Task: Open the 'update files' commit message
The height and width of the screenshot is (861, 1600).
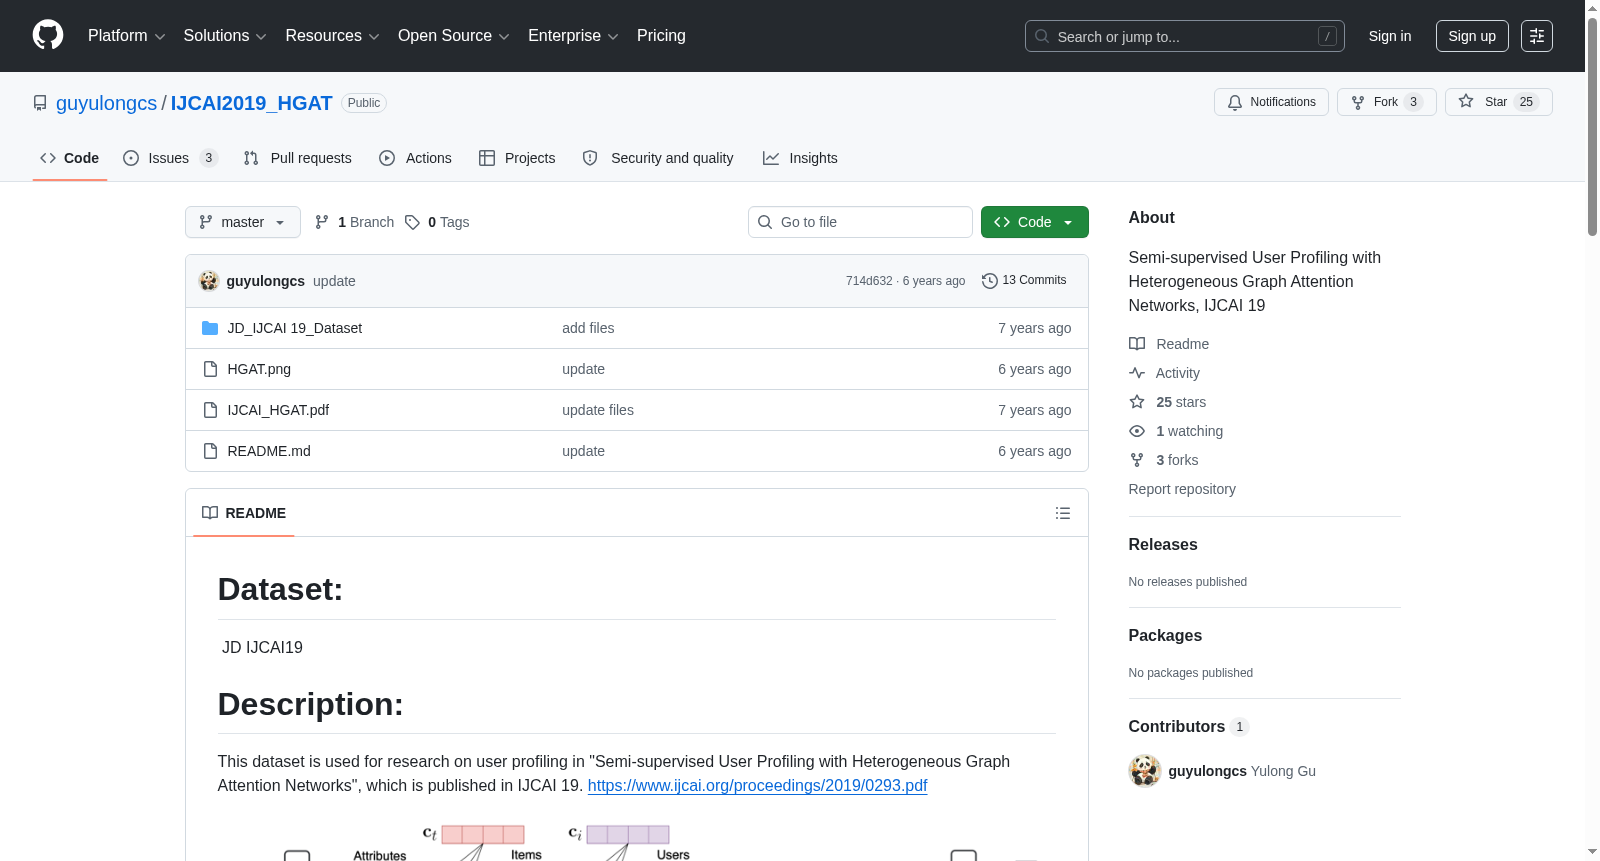Action: click(598, 410)
